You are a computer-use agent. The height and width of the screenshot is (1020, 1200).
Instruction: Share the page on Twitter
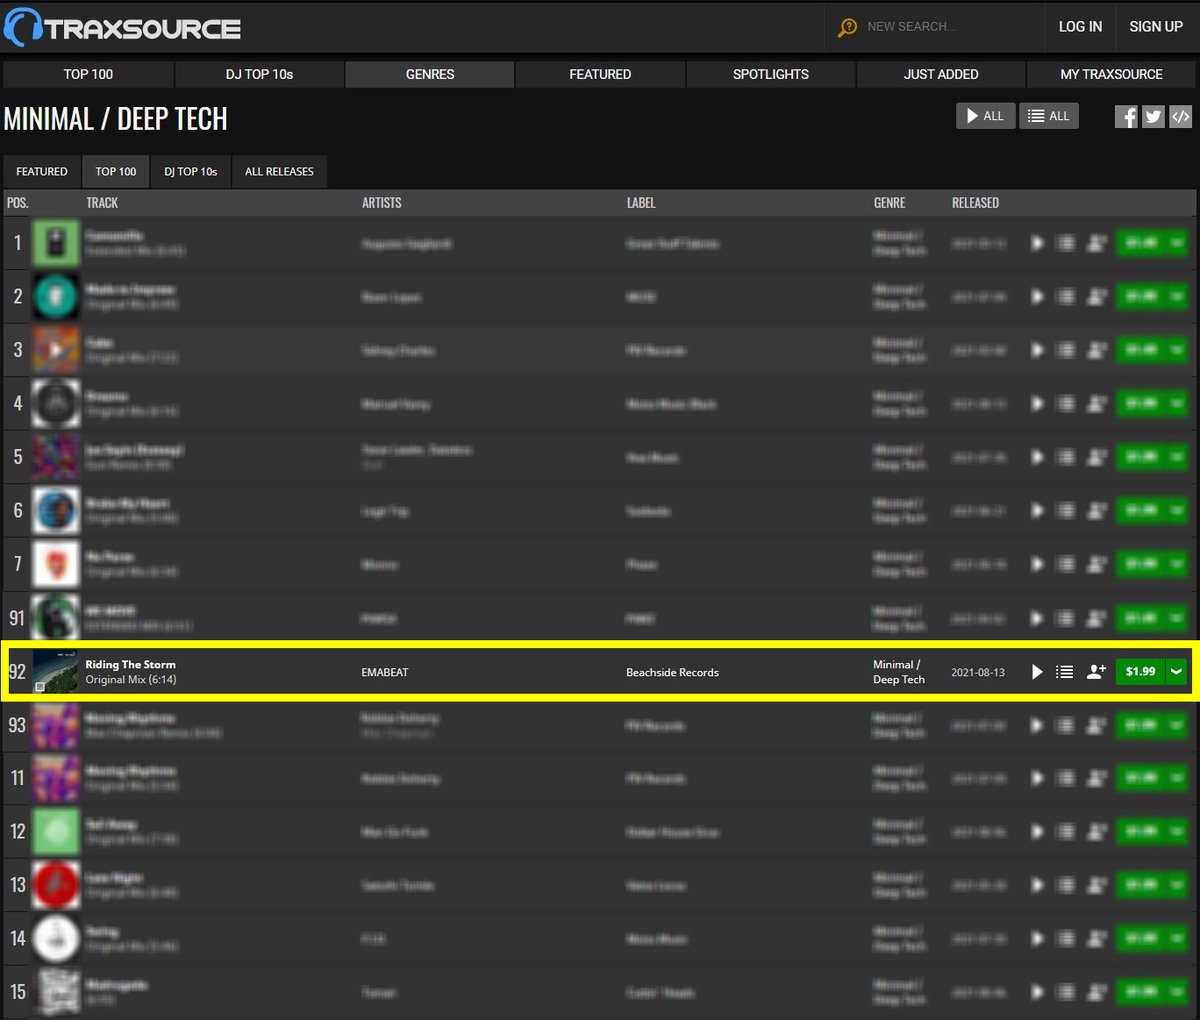tap(1153, 116)
